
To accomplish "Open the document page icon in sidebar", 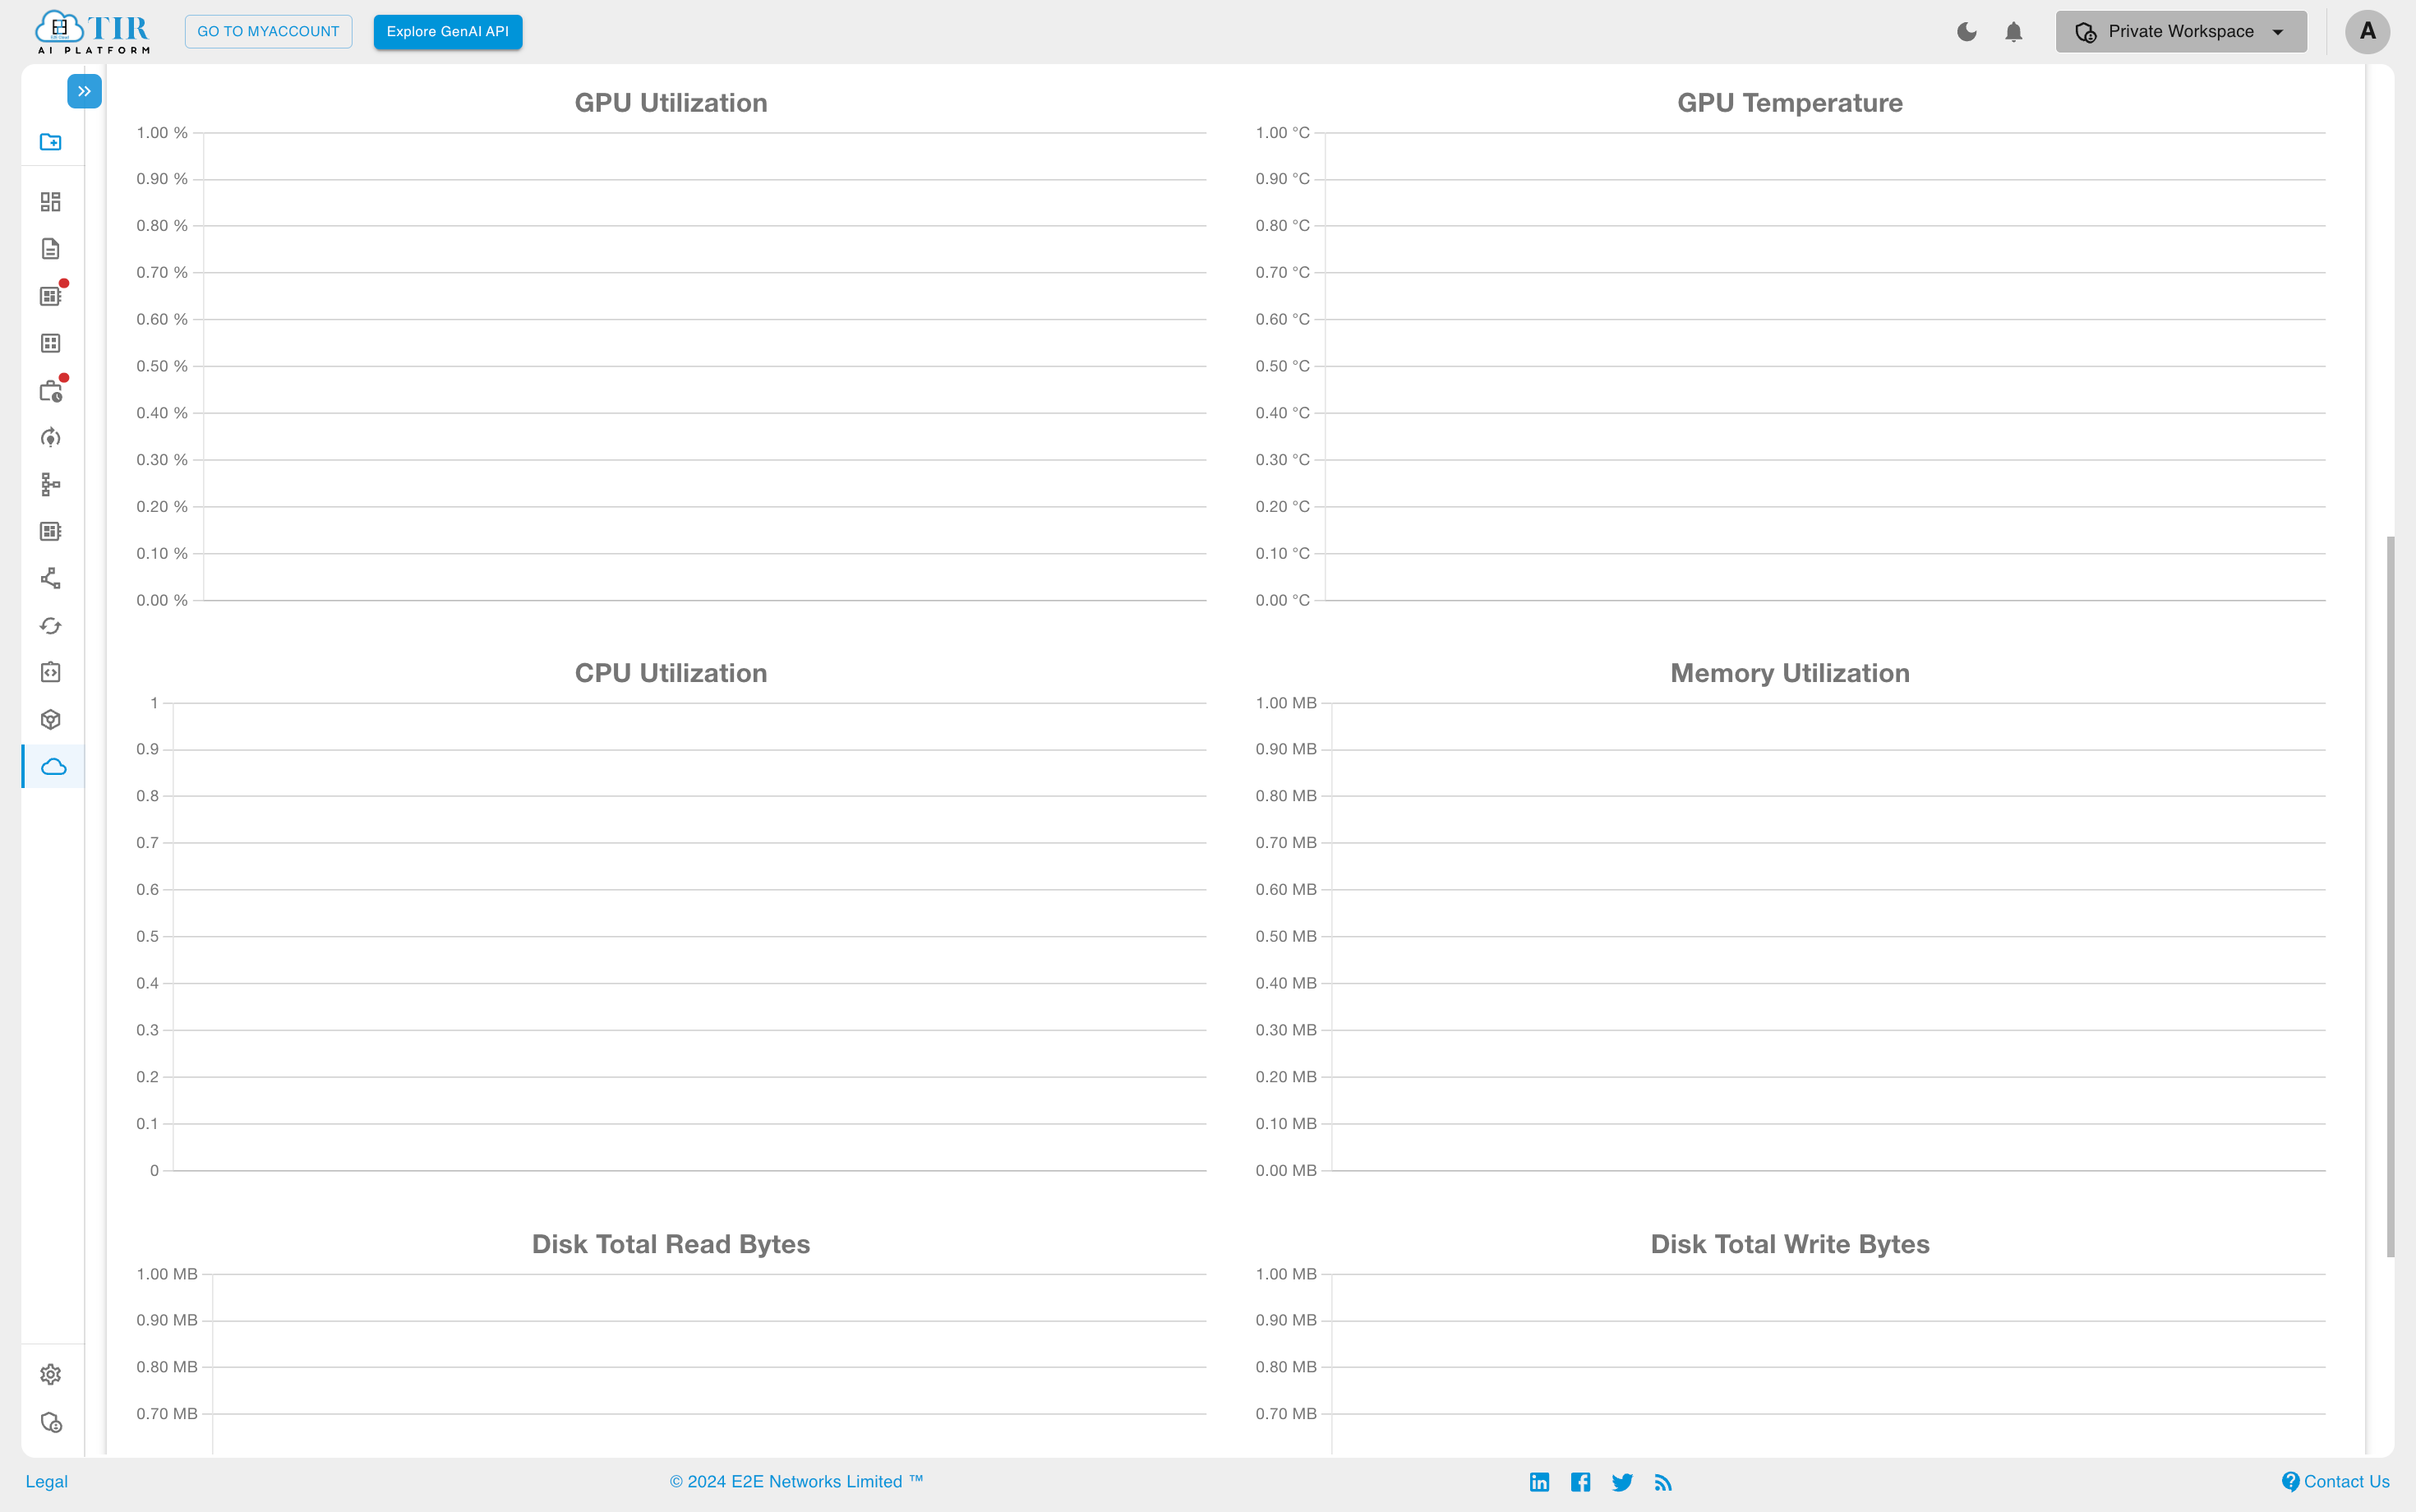I will tap(51, 249).
